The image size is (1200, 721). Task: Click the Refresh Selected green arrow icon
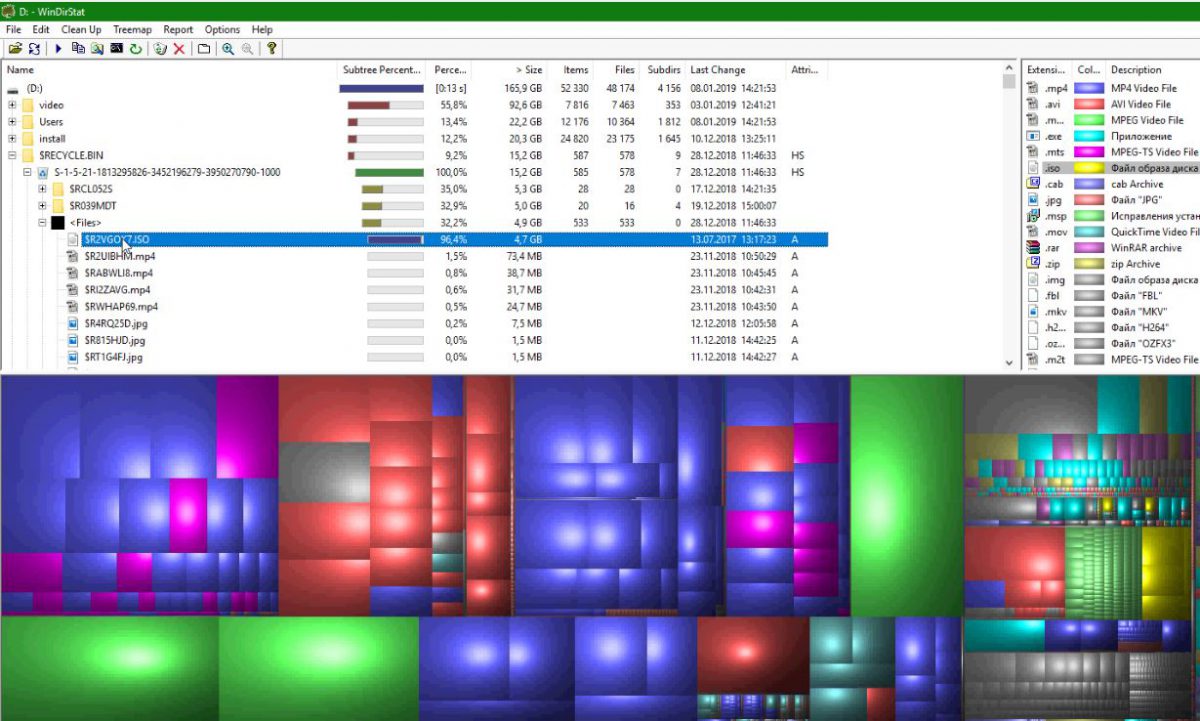[136, 48]
